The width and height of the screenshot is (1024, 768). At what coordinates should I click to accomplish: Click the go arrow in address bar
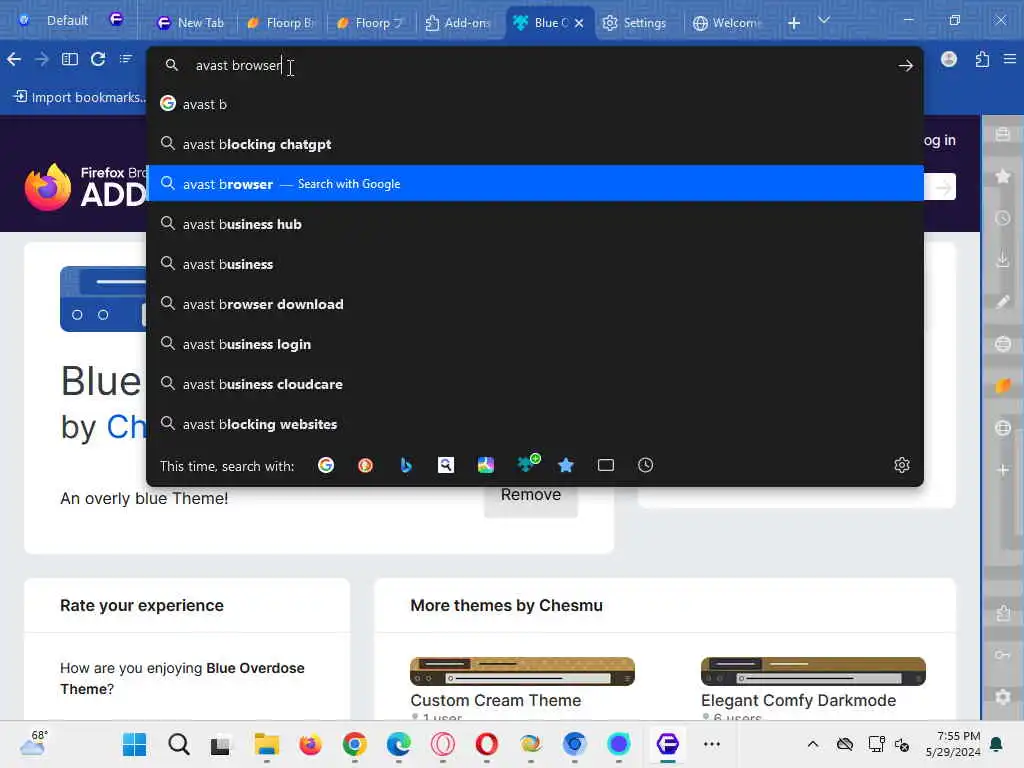[906, 65]
